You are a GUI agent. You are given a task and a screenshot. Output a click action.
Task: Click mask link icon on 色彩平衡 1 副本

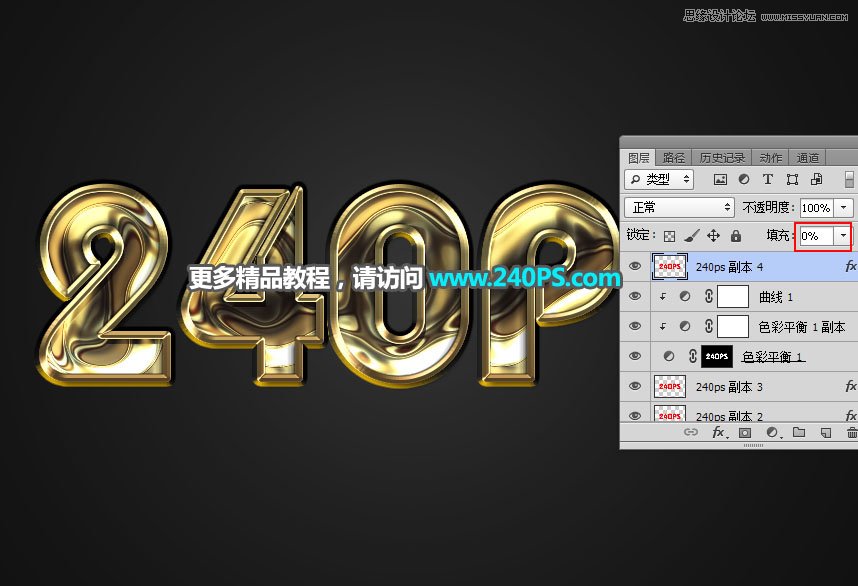(708, 326)
